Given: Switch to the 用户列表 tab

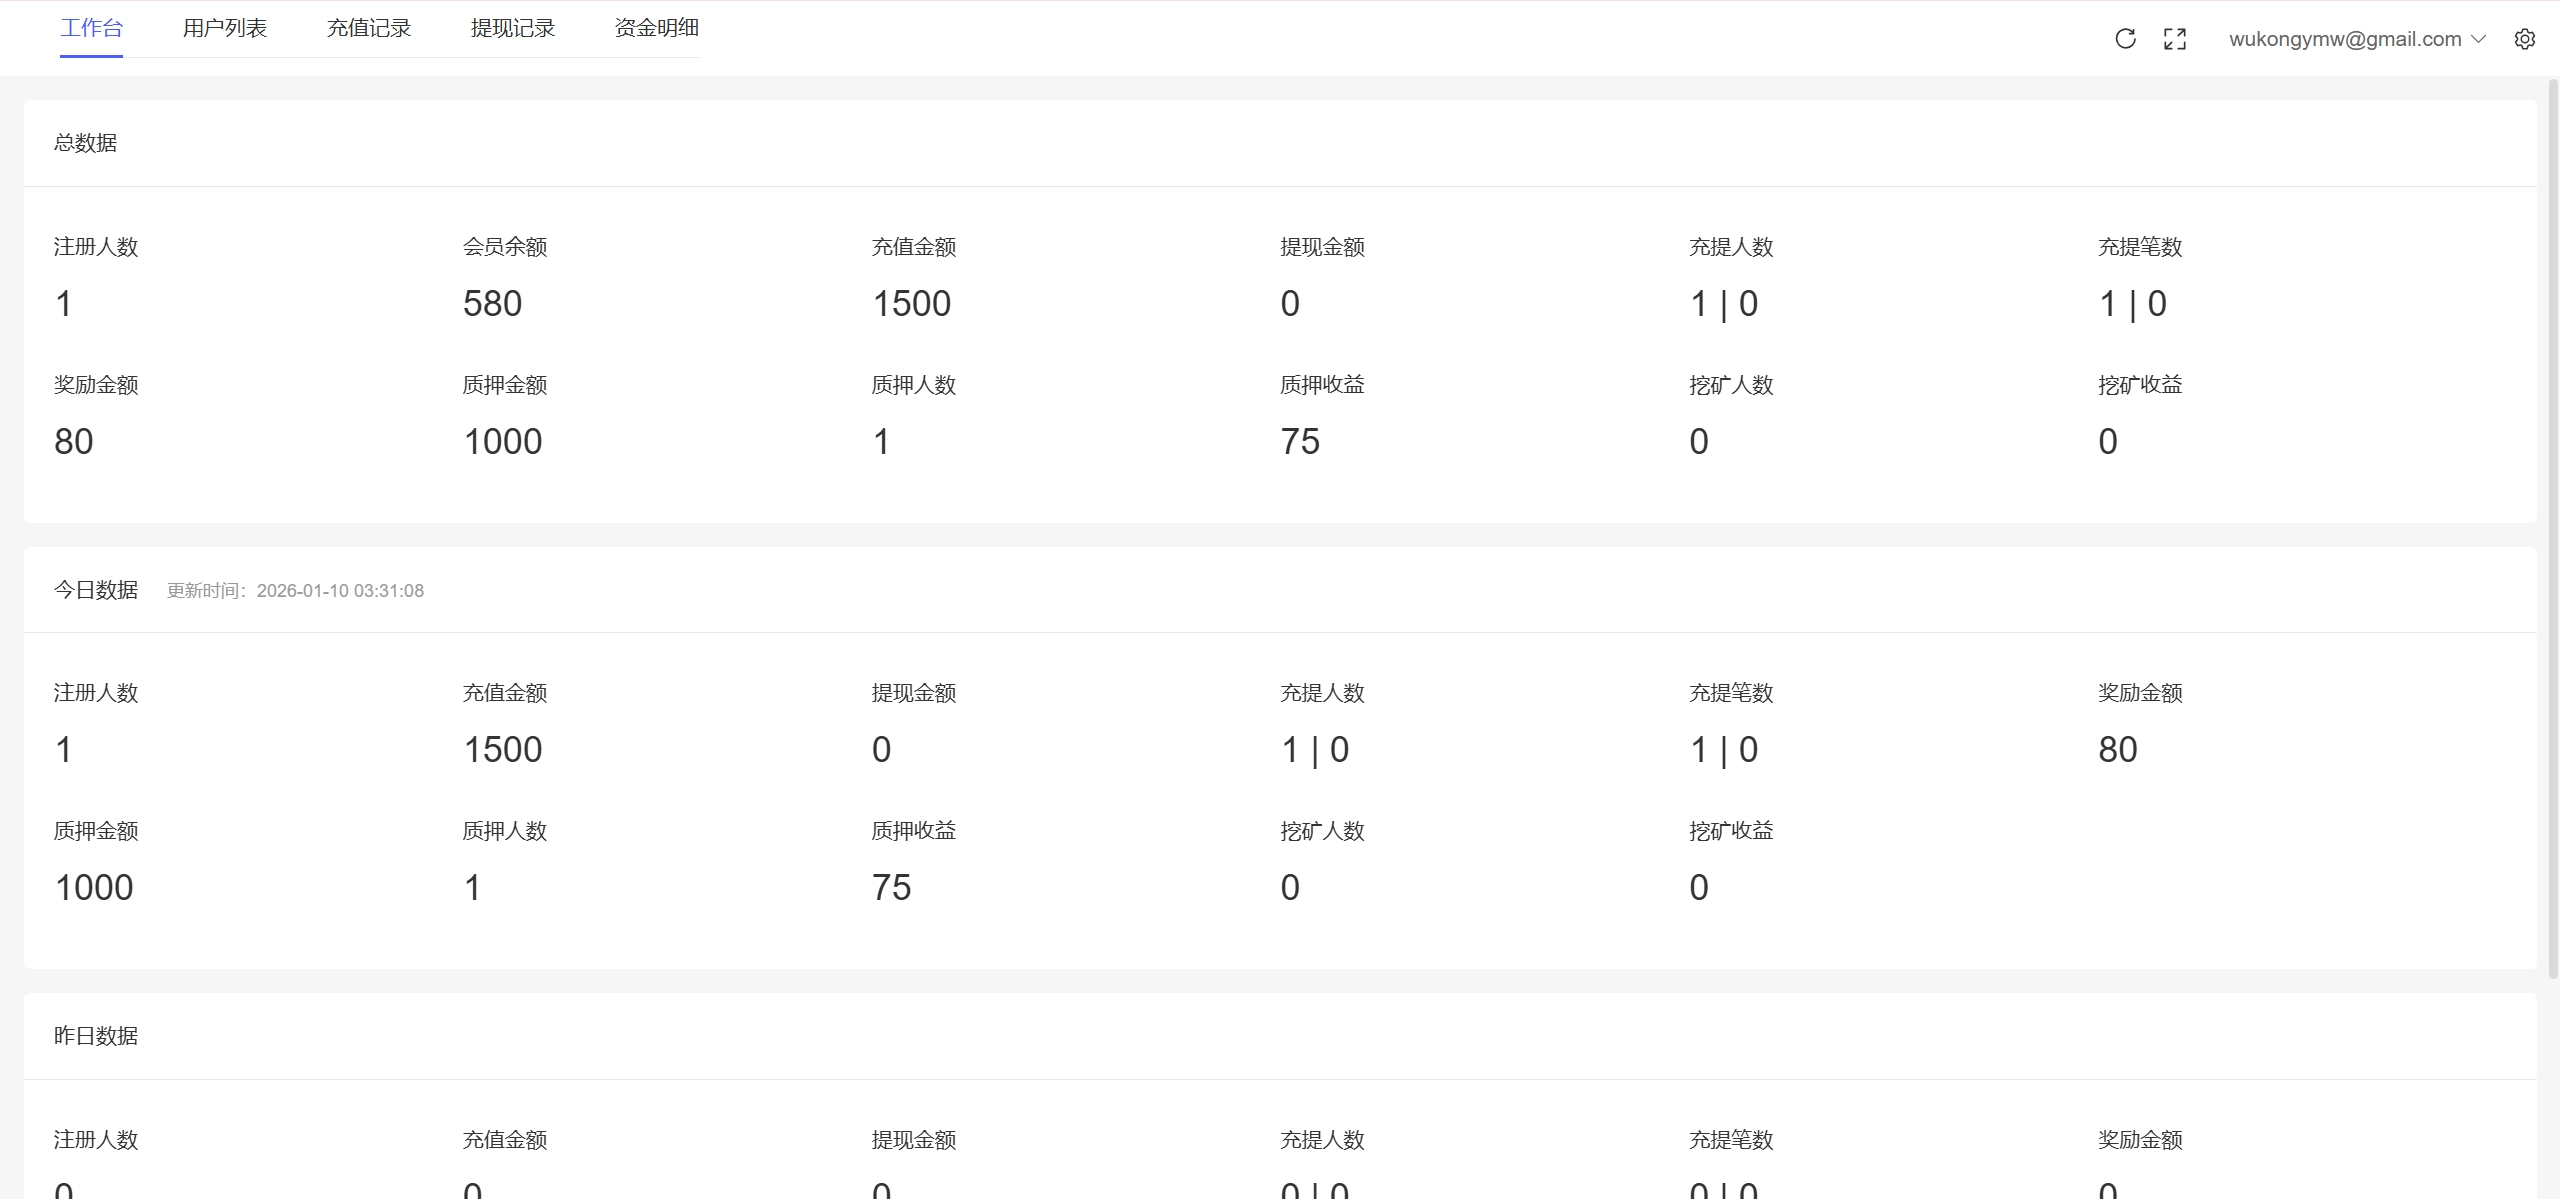Looking at the screenshot, I should (x=225, y=28).
